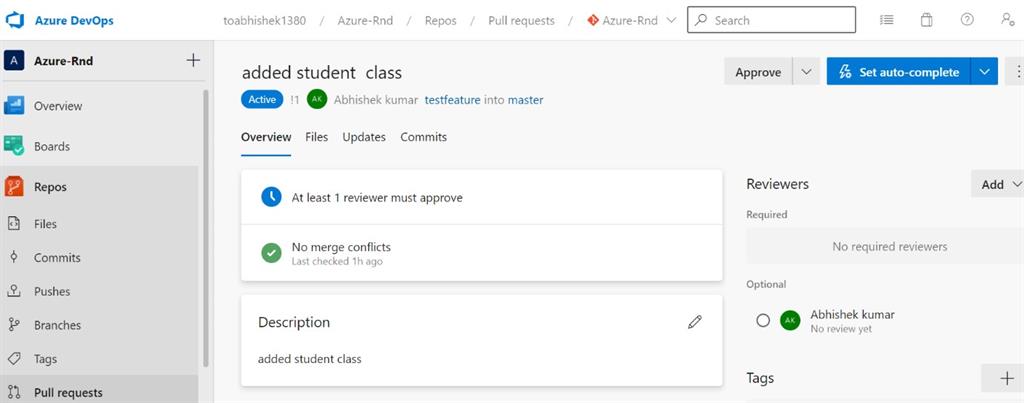Select the vote circle next to Abhishek kumar
Viewport: 1024px width, 403px height.
pyautogui.click(x=763, y=321)
